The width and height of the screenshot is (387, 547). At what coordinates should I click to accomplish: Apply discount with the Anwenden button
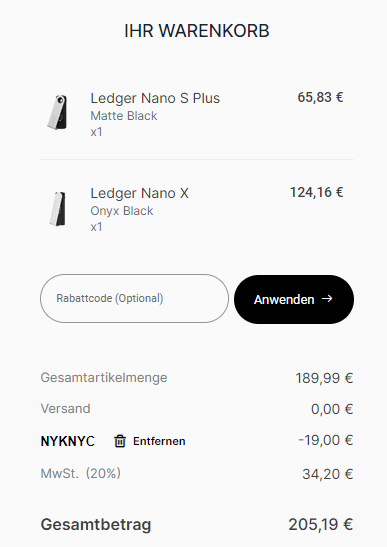(294, 299)
